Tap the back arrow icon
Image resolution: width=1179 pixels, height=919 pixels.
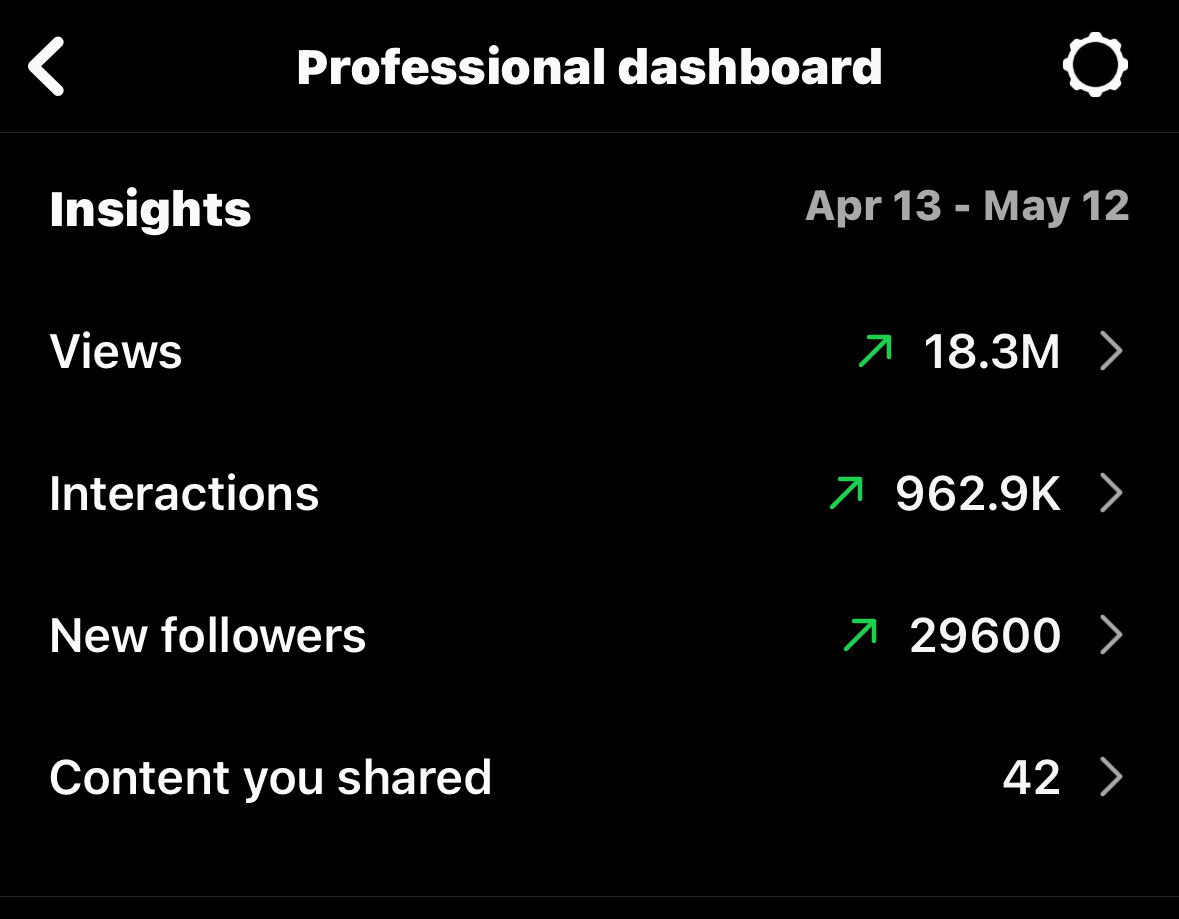pyautogui.click(x=47, y=67)
